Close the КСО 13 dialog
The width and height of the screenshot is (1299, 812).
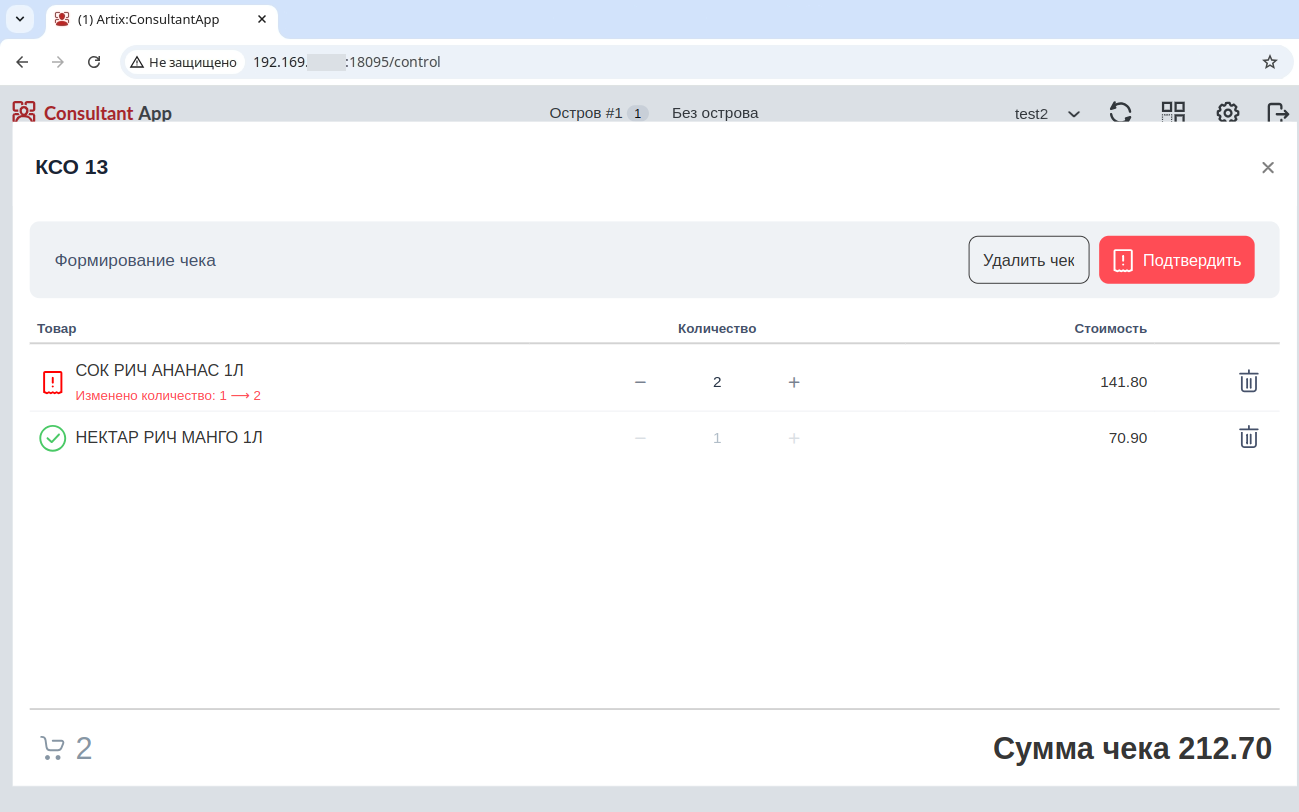tap(1267, 168)
